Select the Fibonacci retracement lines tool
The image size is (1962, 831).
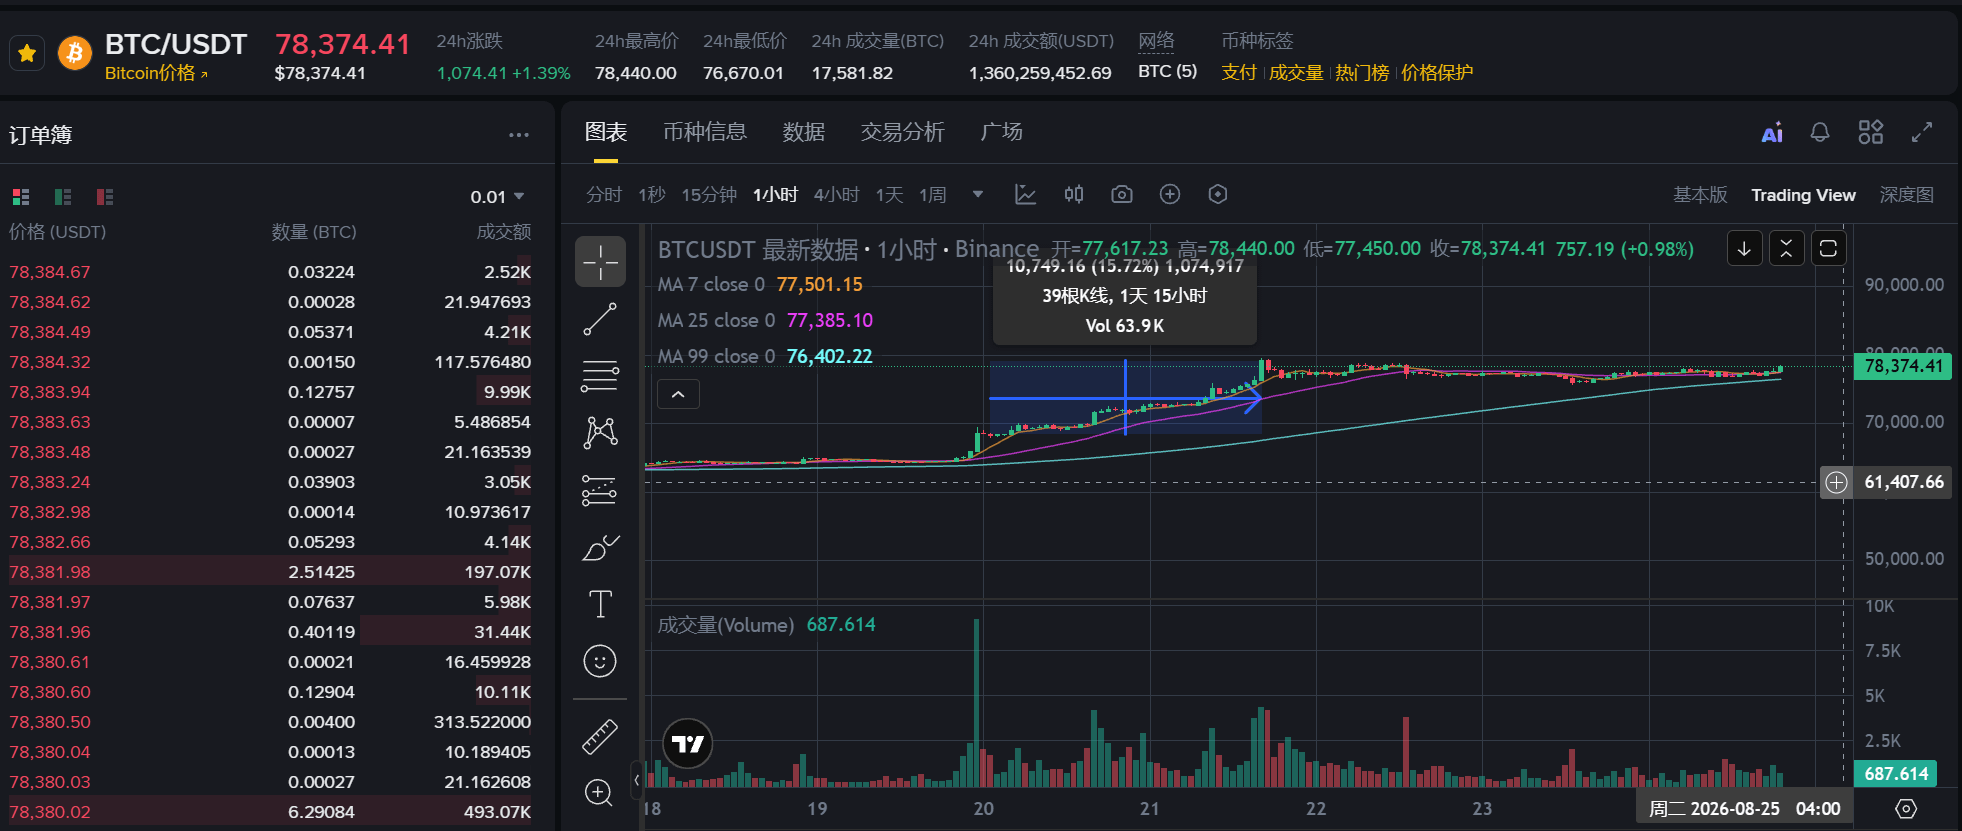(600, 376)
